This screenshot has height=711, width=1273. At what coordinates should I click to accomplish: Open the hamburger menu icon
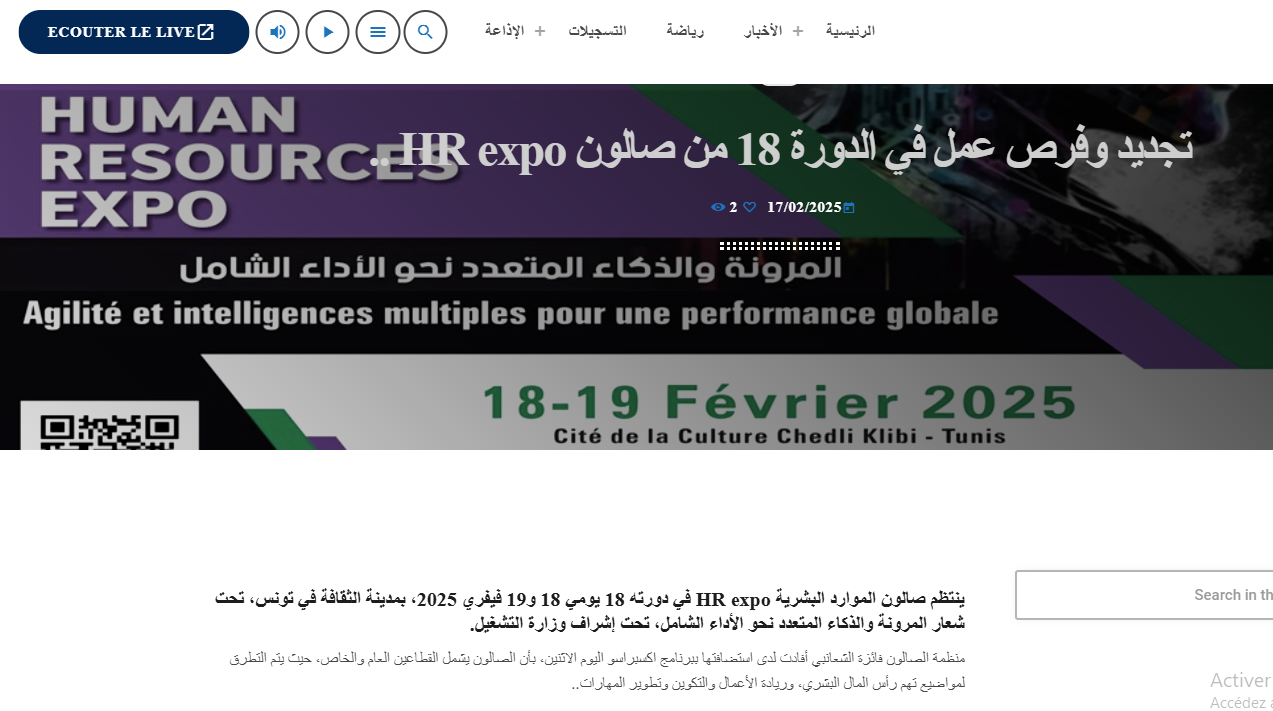(x=378, y=32)
